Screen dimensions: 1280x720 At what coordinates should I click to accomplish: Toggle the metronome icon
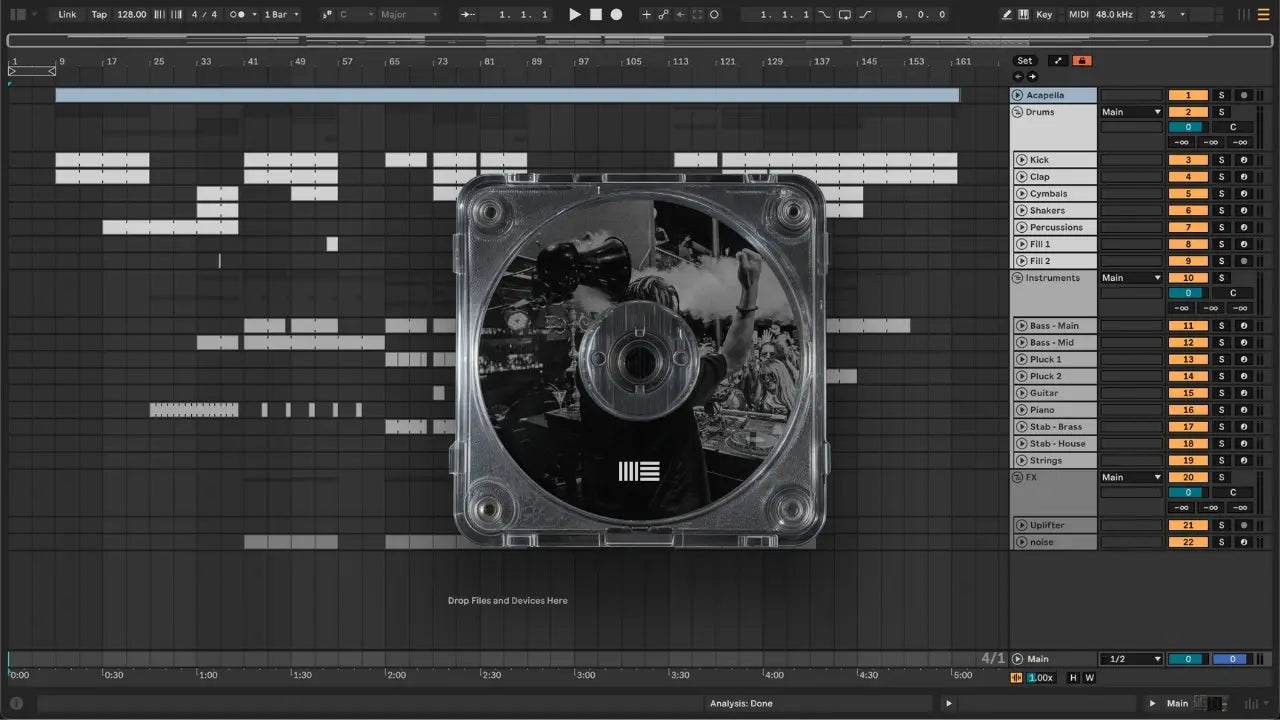click(239, 15)
